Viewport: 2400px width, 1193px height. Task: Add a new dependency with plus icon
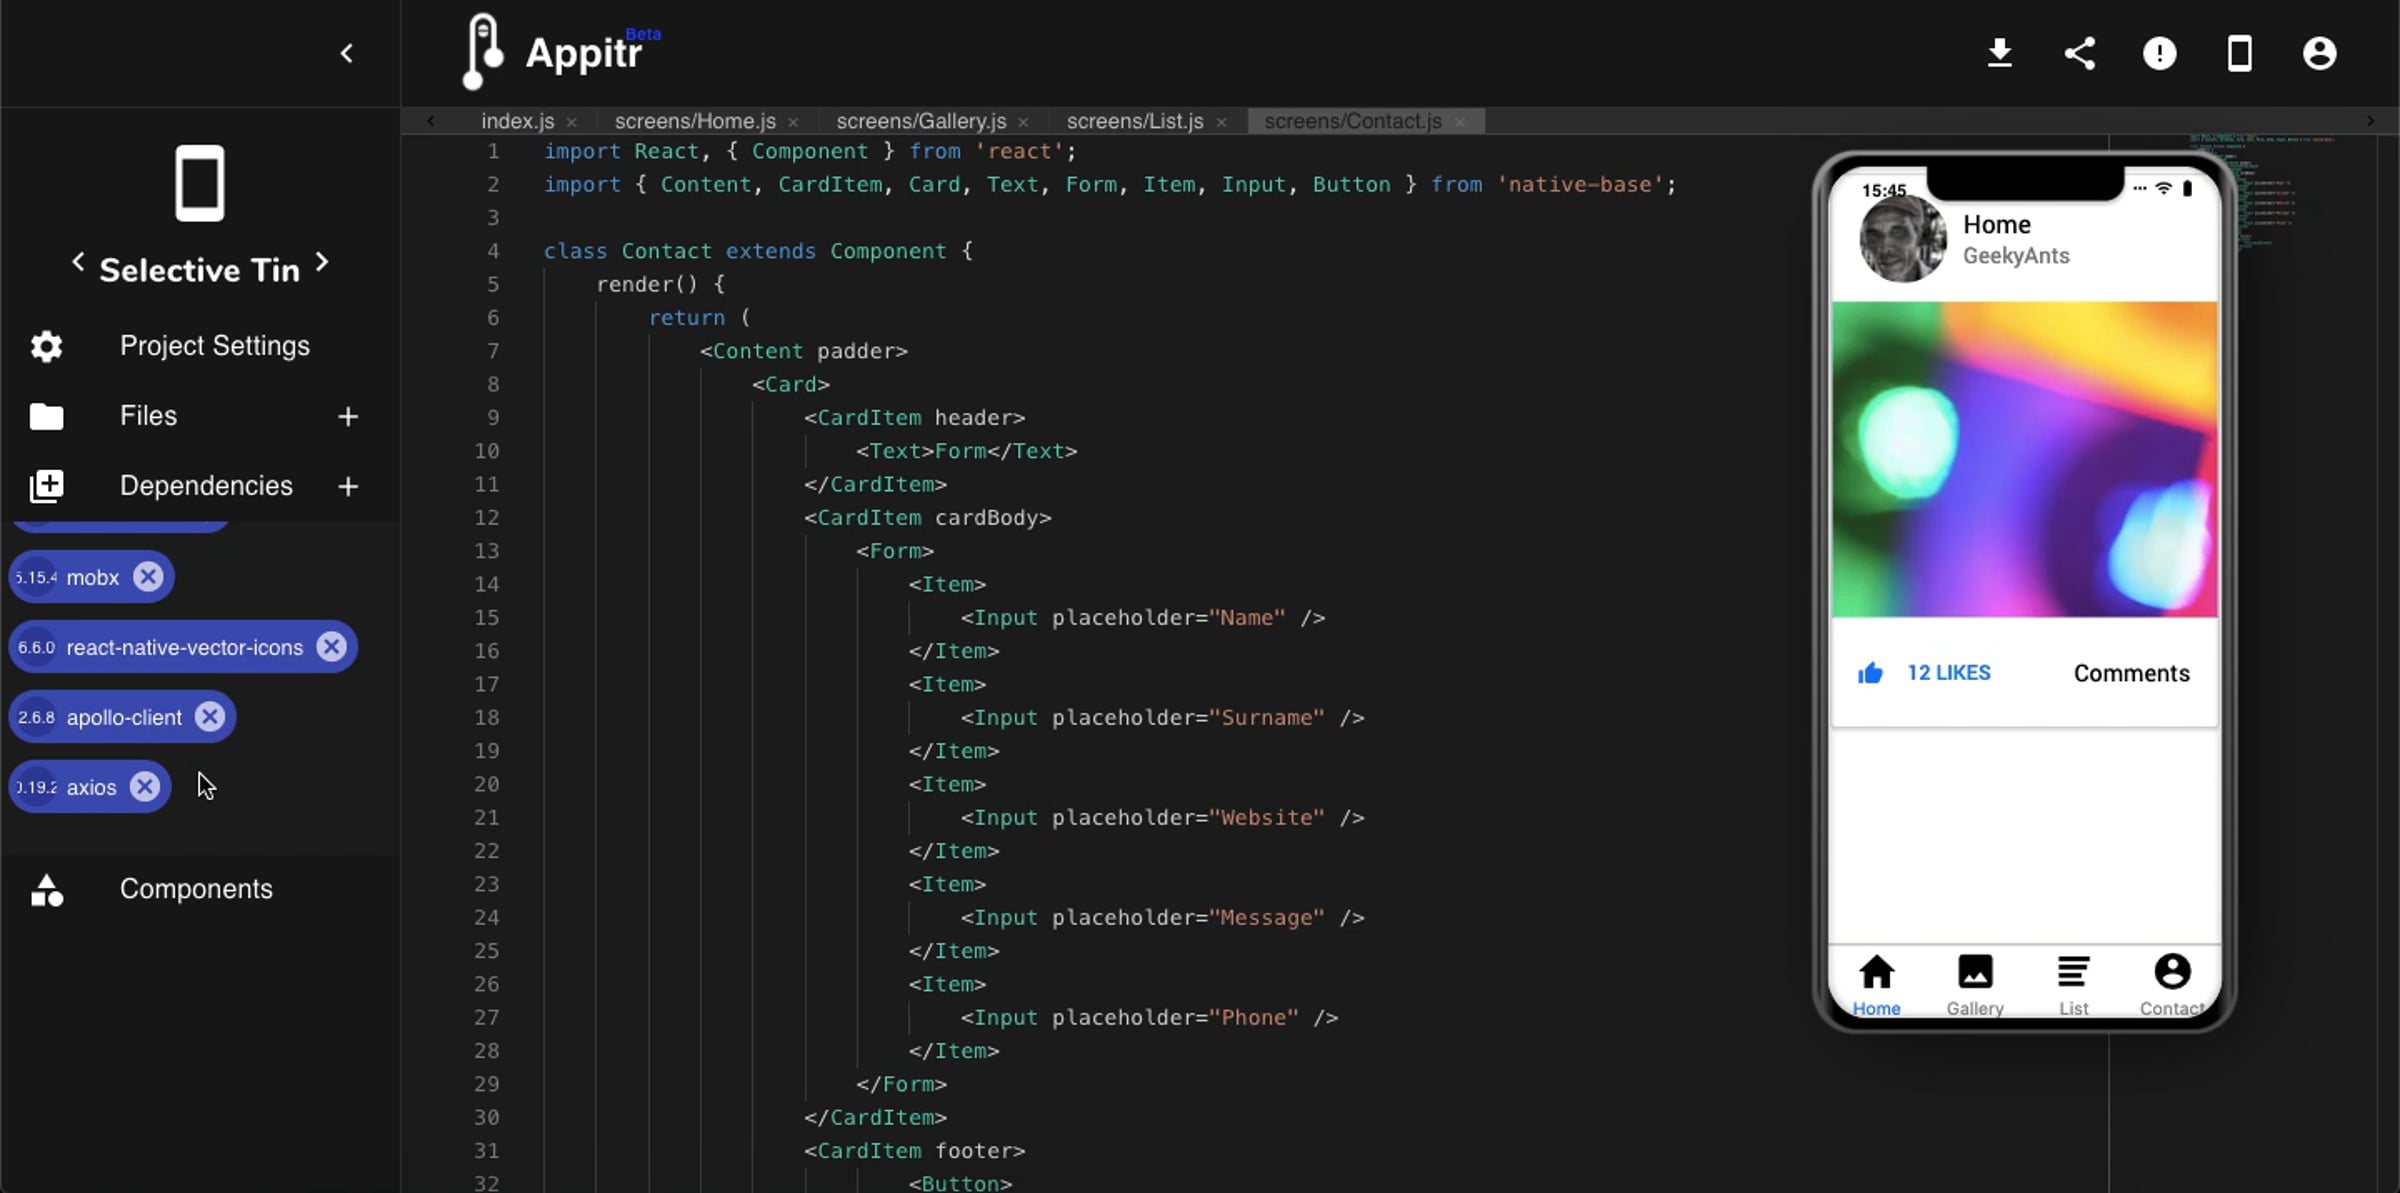348,486
